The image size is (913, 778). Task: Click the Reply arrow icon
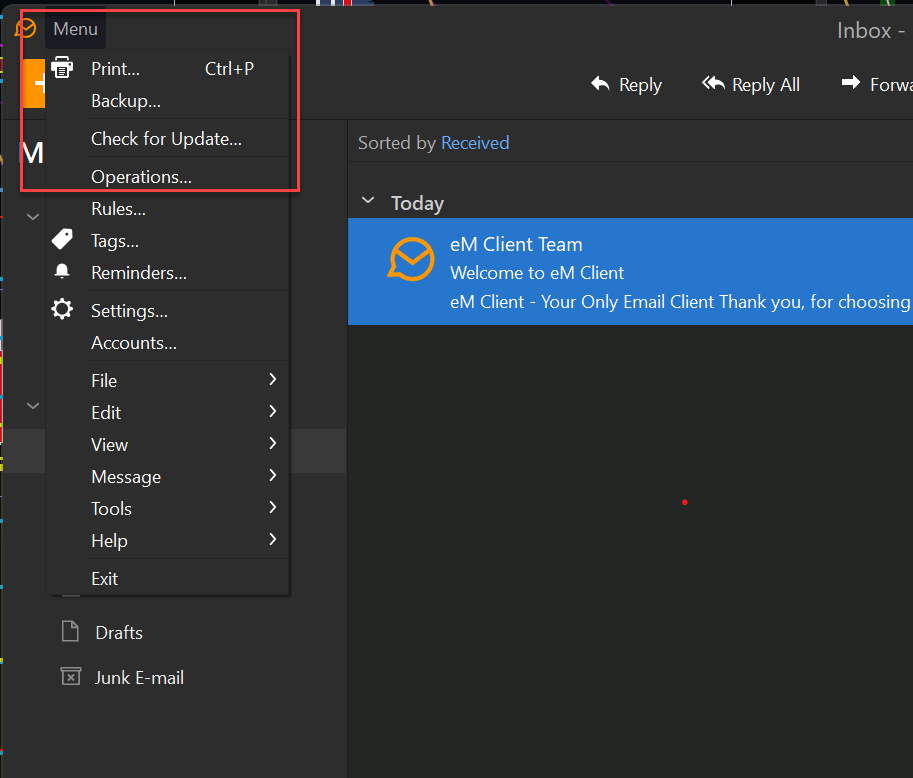click(600, 84)
